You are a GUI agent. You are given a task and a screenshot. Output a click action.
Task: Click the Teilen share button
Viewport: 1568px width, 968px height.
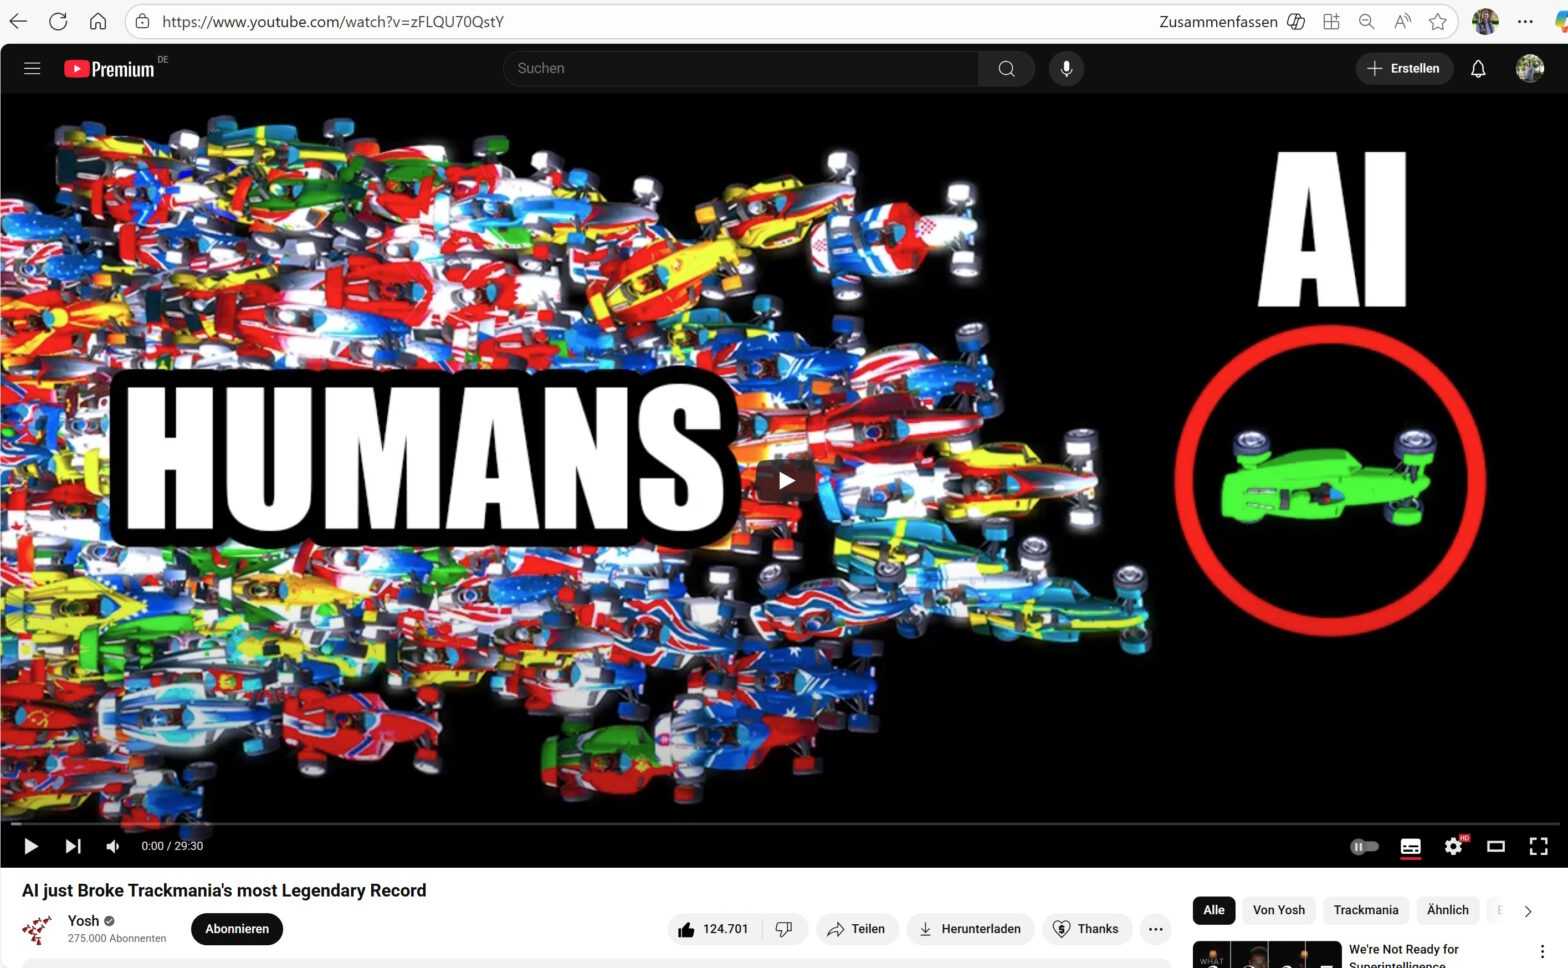click(x=856, y=929)
